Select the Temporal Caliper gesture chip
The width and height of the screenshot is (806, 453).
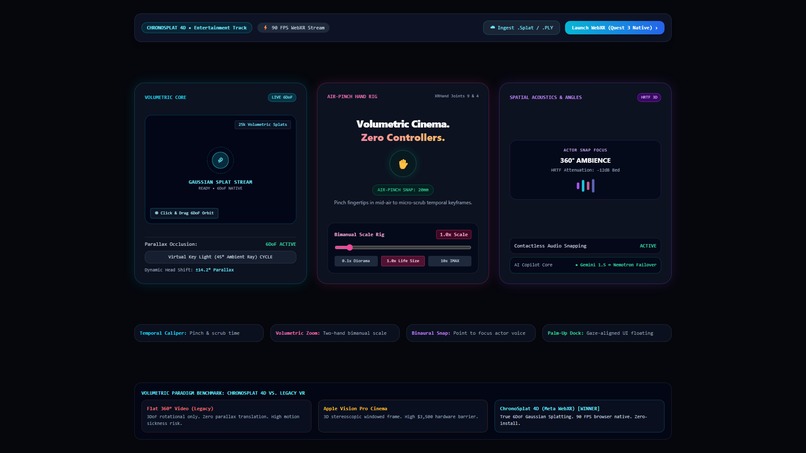coord(199,333)
